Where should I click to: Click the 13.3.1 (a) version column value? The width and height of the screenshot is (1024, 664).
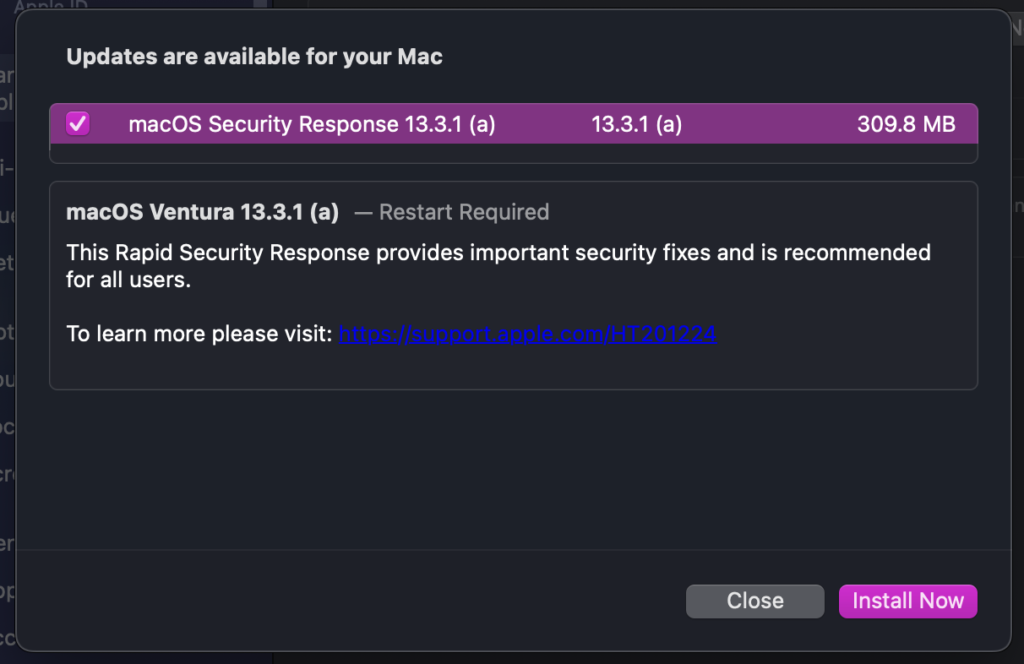637,124
